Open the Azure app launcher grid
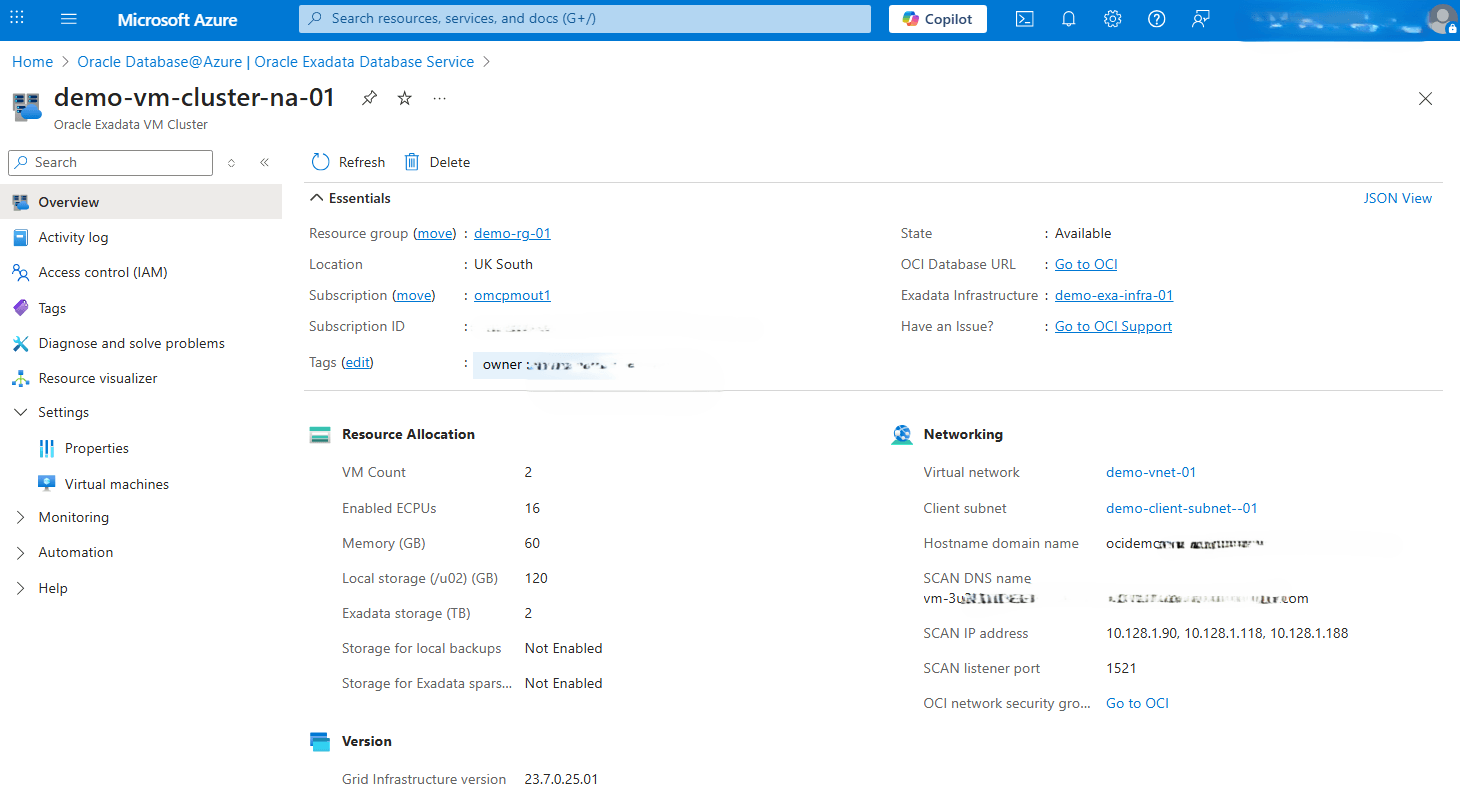Image resolution: width=1460 pixels, height=800 pixels. click(15, 19)
